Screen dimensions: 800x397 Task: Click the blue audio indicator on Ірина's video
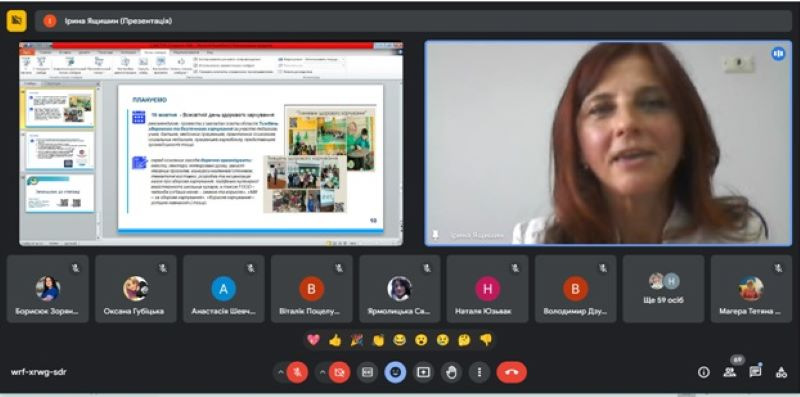pos(778,54)
